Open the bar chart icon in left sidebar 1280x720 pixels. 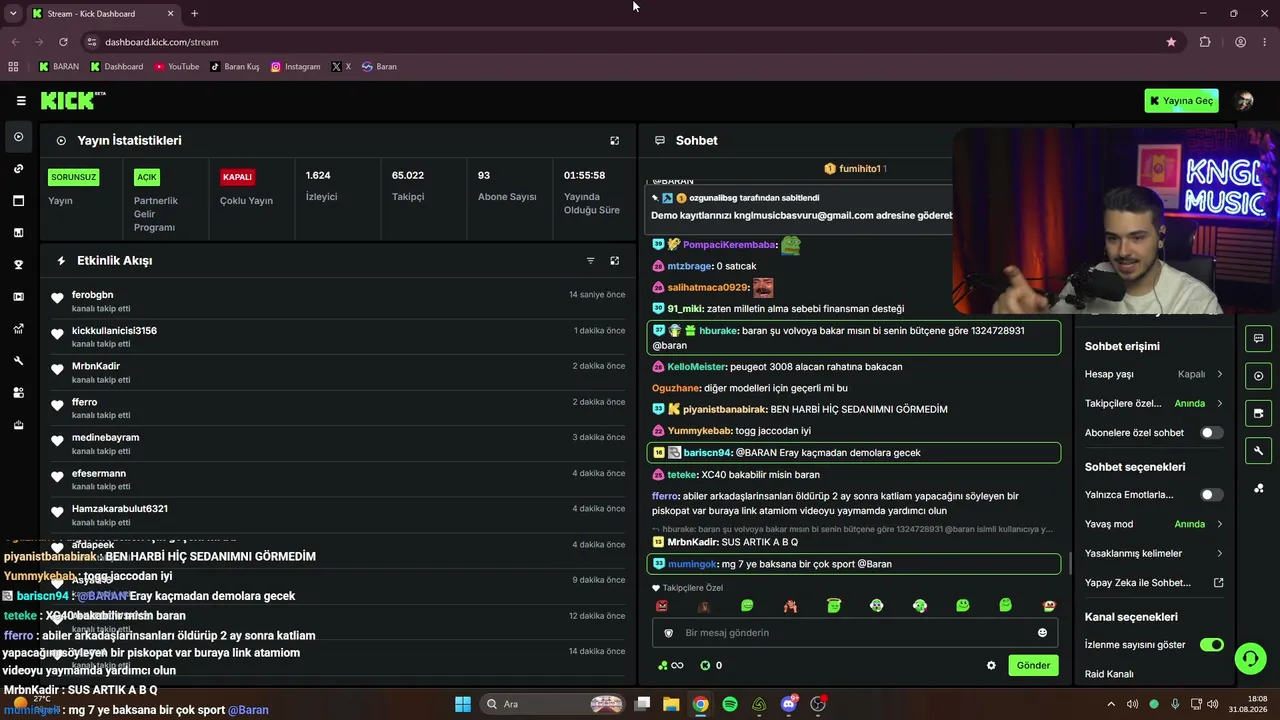(18, 233)
